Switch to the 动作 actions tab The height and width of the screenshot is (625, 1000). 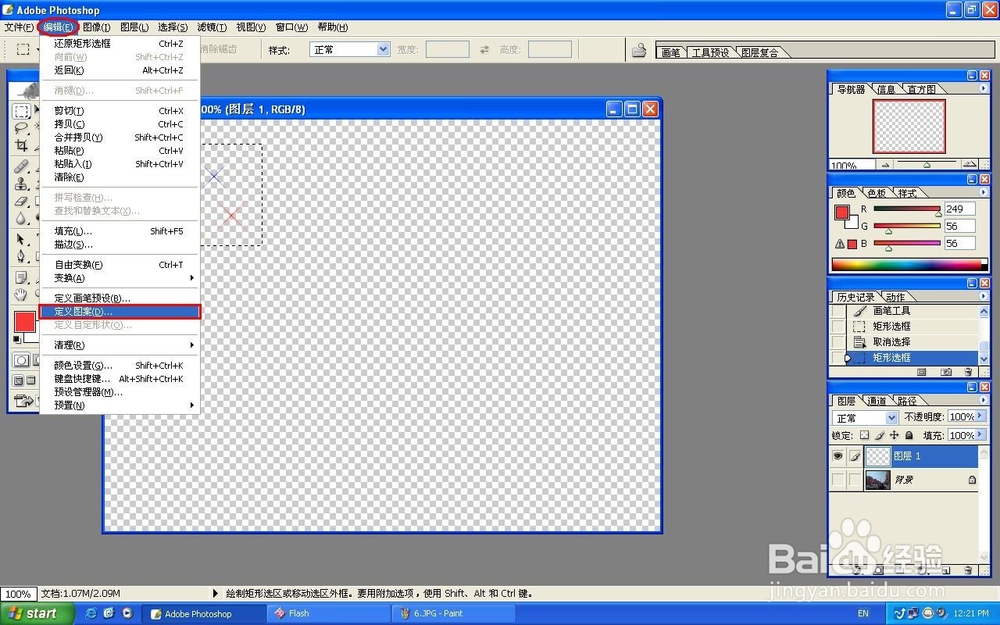(896, 297)
